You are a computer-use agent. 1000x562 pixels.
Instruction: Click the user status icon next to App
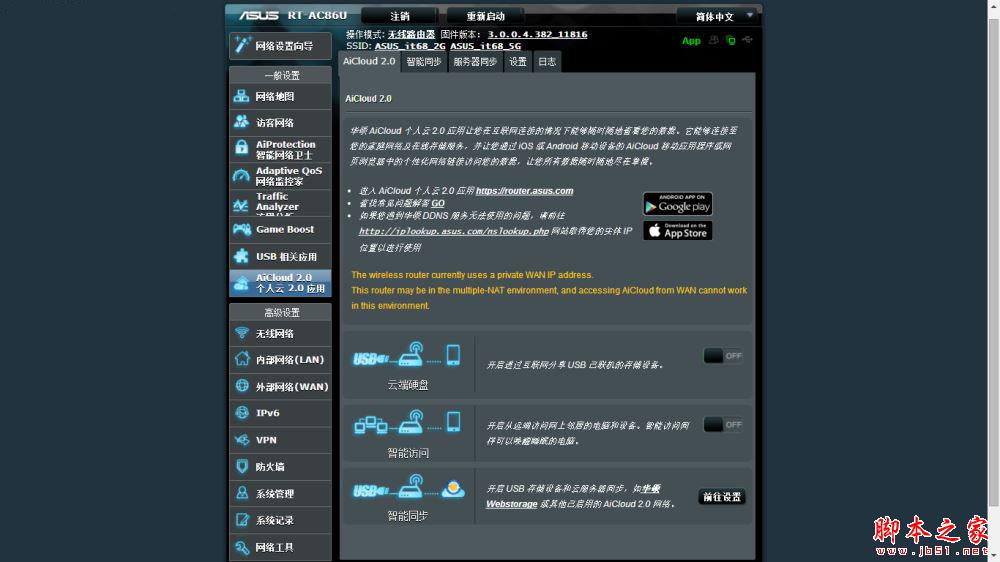point(714,40)
